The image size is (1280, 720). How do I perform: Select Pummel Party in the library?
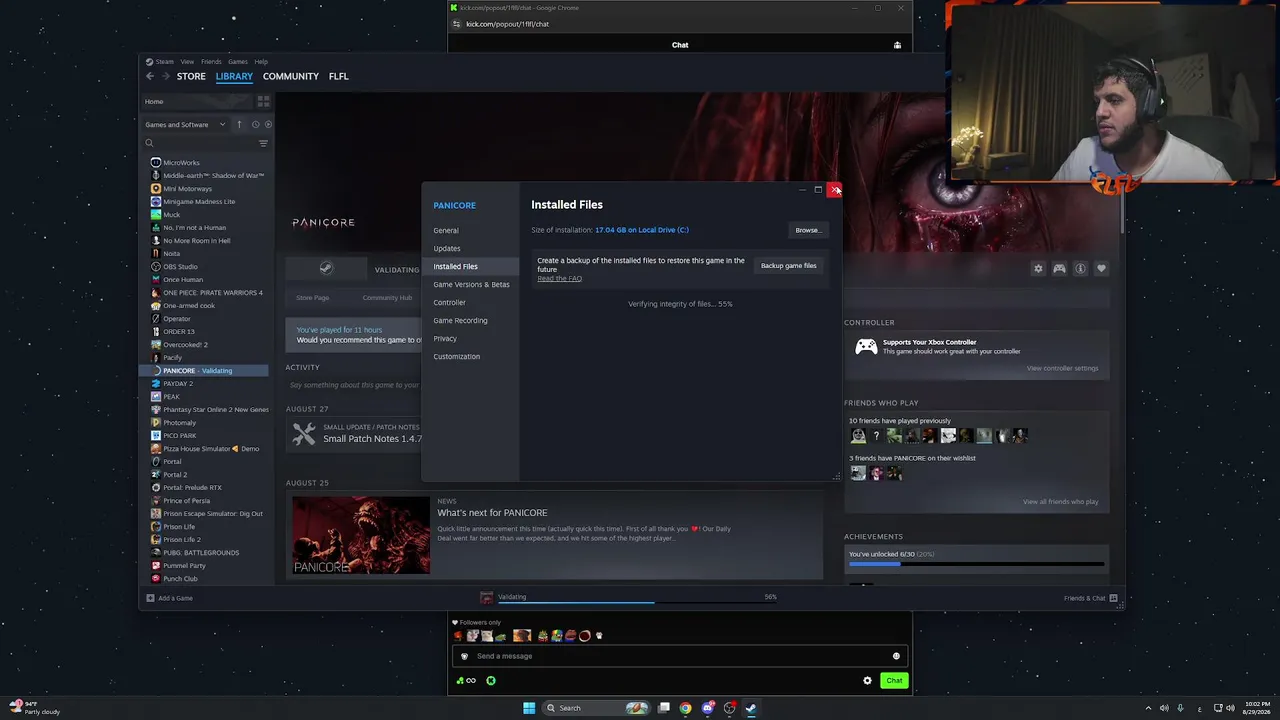[184, 565]
